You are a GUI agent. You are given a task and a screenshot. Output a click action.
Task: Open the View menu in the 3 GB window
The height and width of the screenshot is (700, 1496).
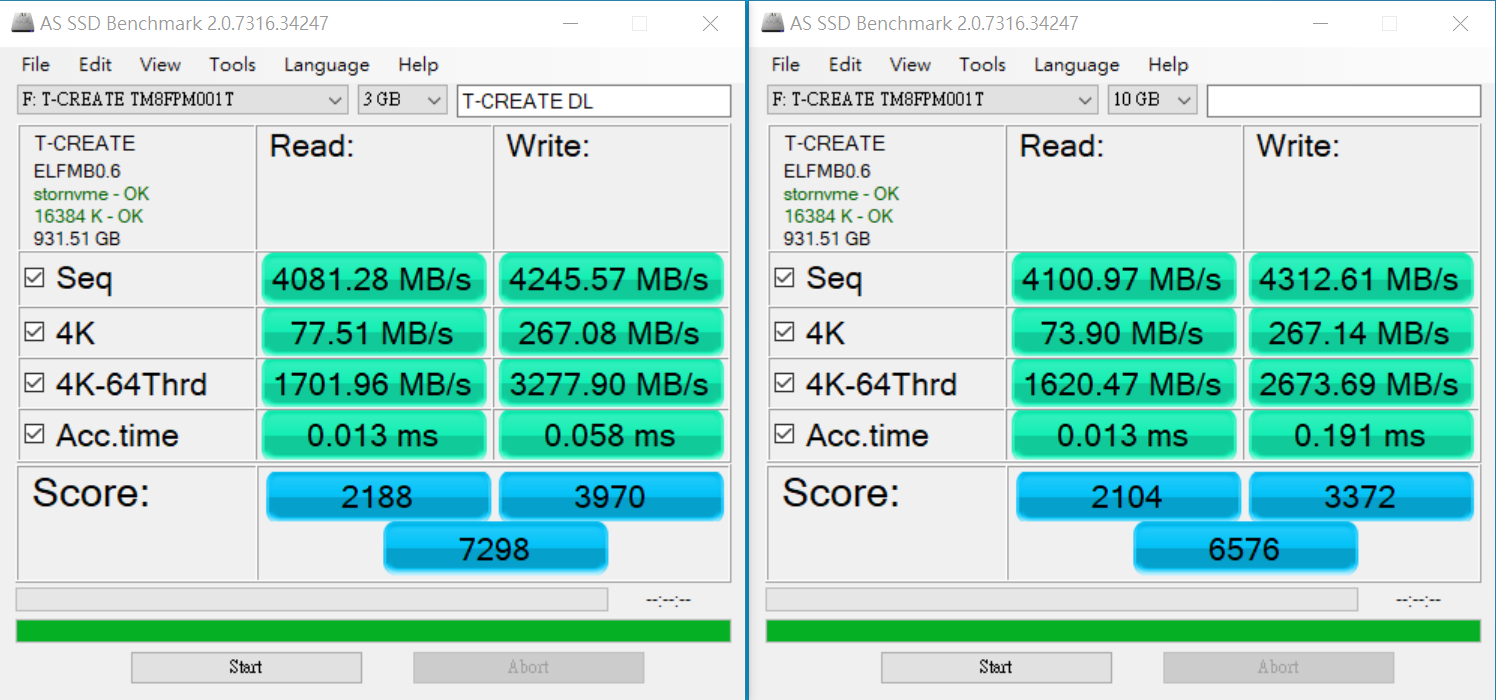160,65
